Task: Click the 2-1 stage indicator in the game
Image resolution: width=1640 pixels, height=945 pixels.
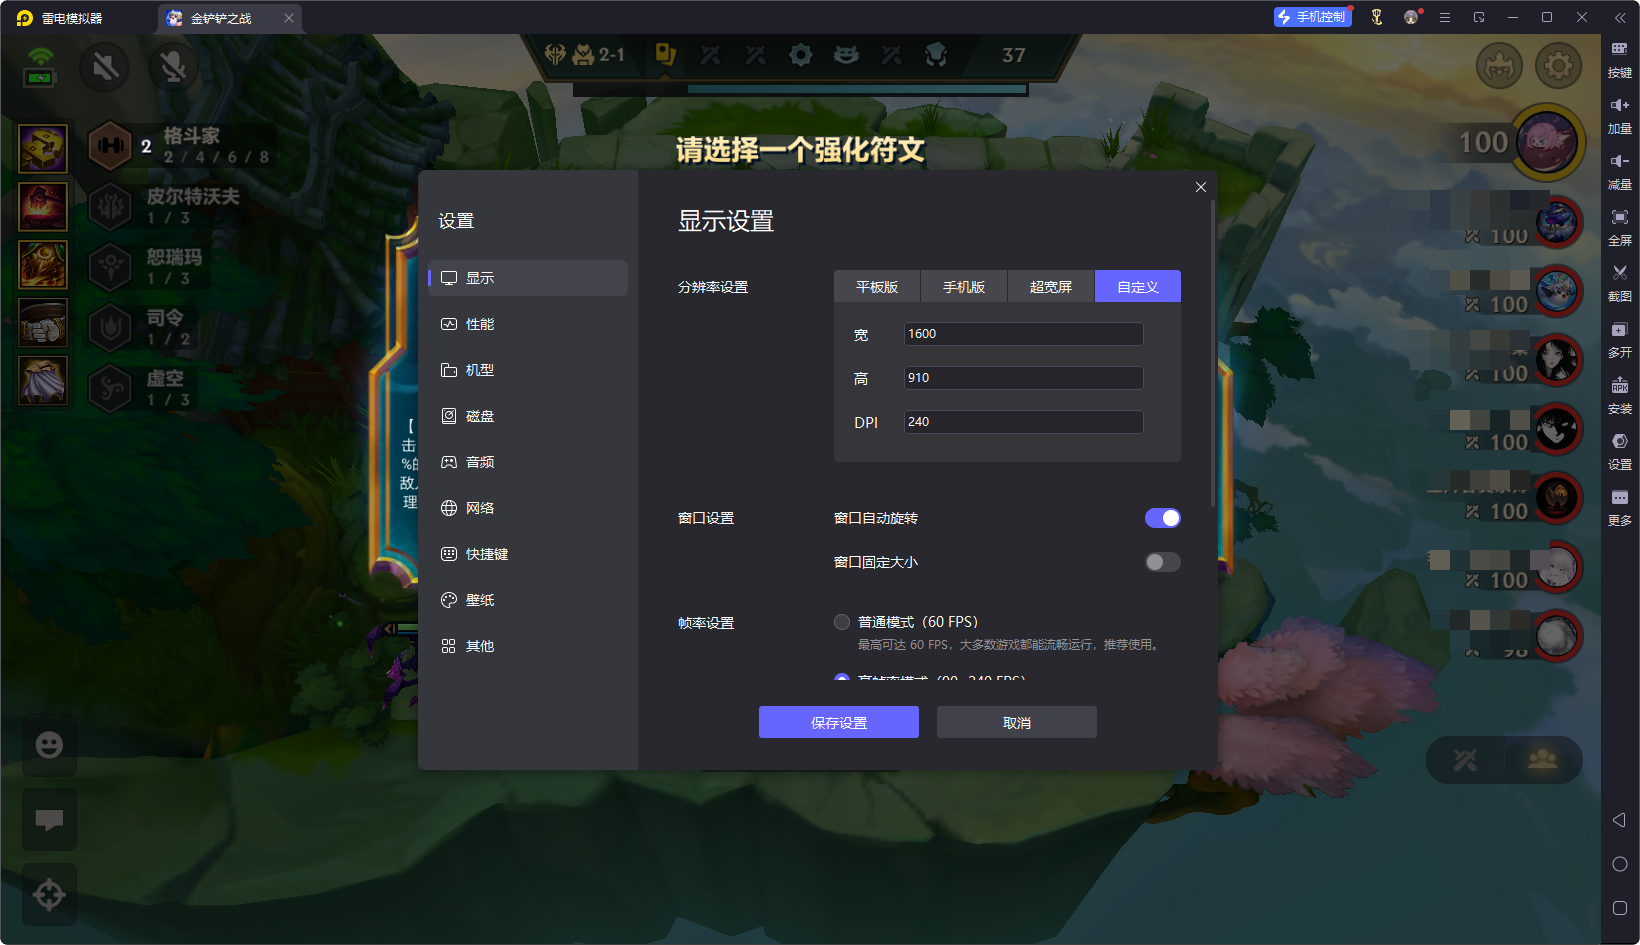Action: point(611,55)
